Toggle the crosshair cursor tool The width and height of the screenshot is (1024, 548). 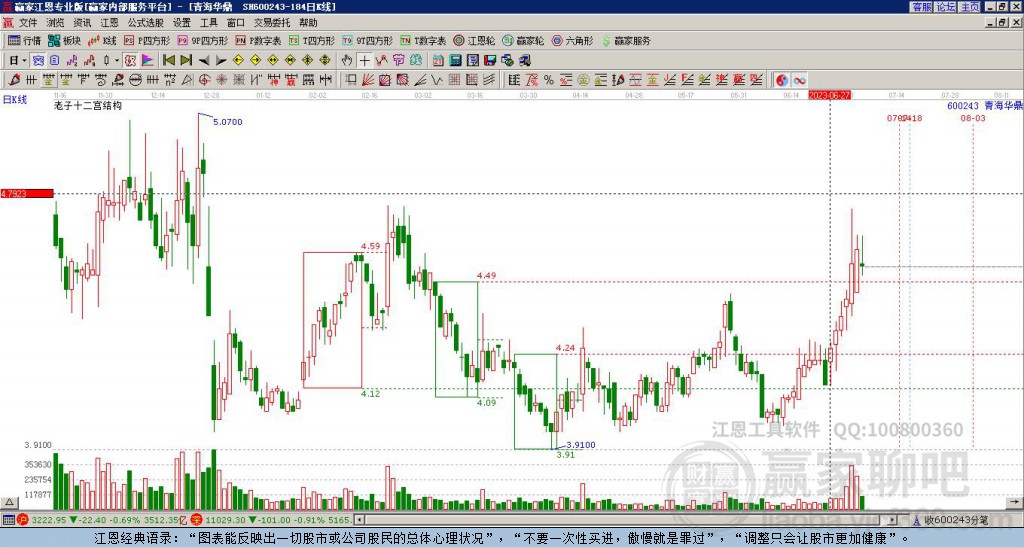tap(364, 61)
